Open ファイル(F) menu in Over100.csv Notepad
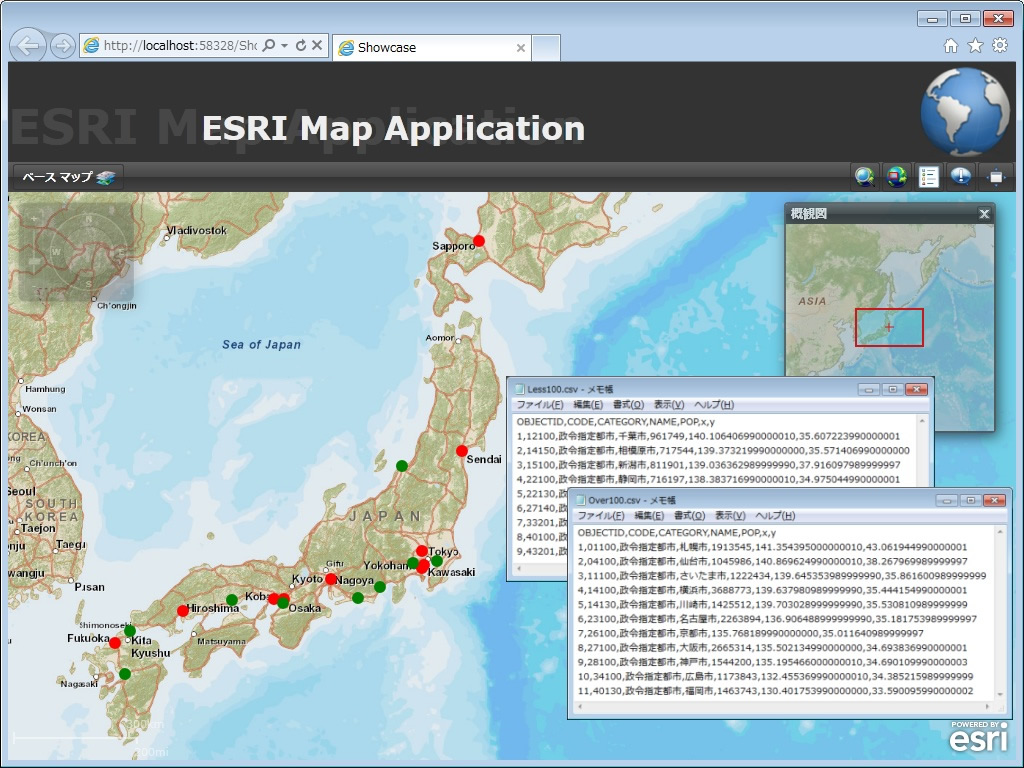 [x=601, y=516]
